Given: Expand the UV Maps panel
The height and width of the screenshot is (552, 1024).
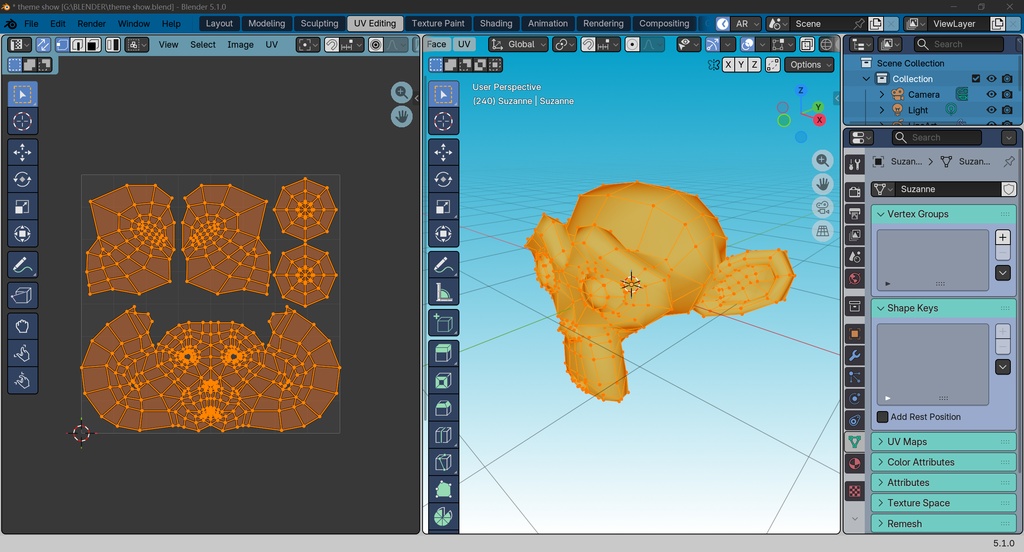Looking at the screenshot, I should 944,442.
